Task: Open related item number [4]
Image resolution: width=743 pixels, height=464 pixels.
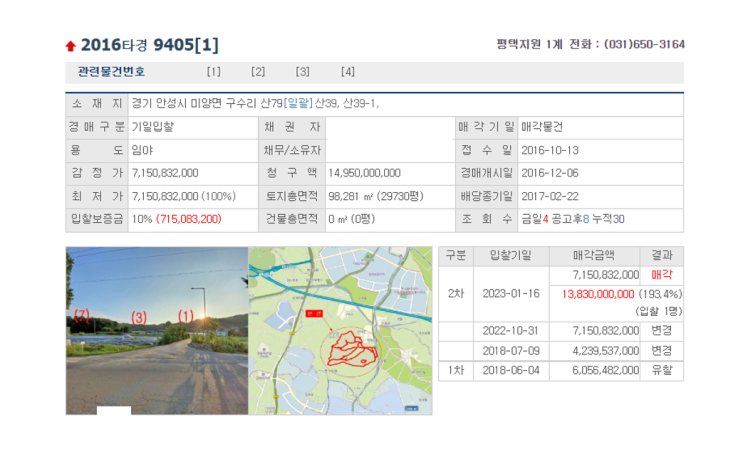Action: coord(348,72)
